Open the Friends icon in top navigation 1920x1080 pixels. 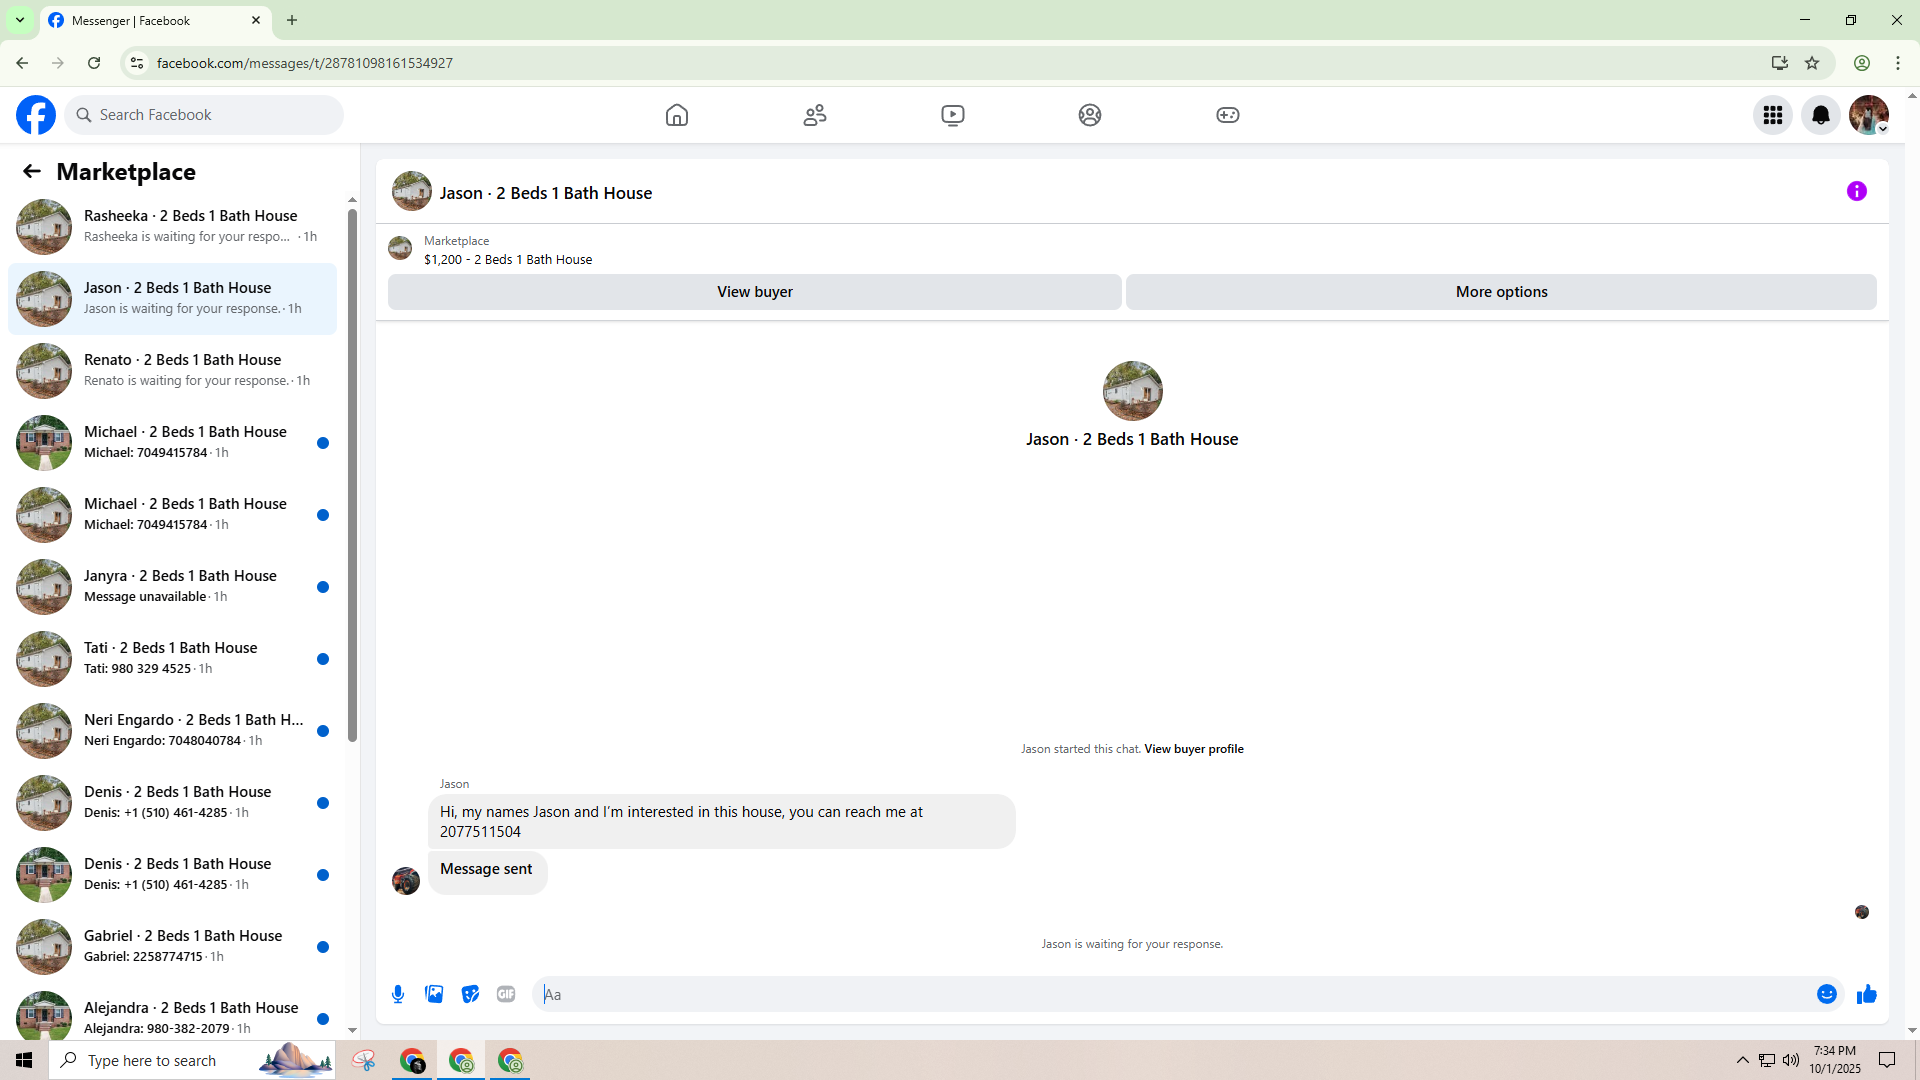coord(815,115)
